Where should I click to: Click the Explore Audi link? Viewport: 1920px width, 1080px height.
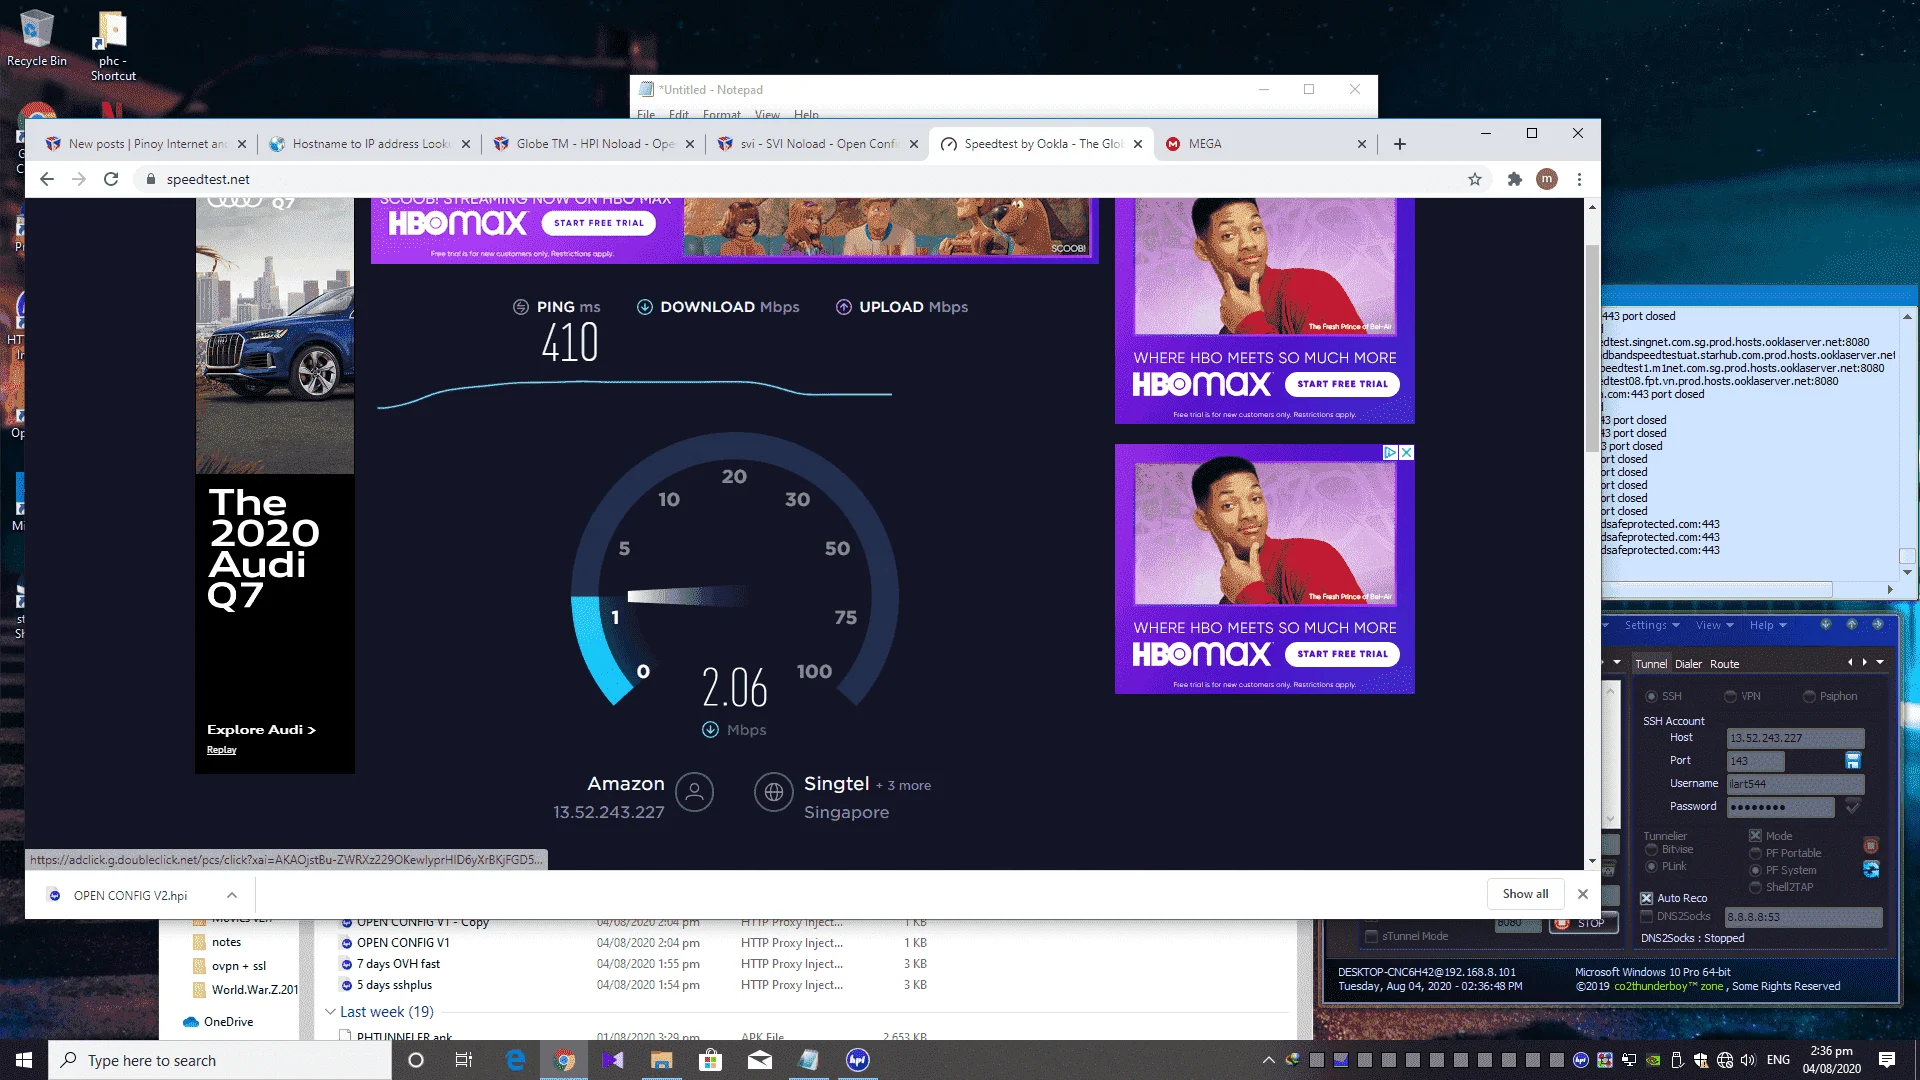(x=261, y=730)
